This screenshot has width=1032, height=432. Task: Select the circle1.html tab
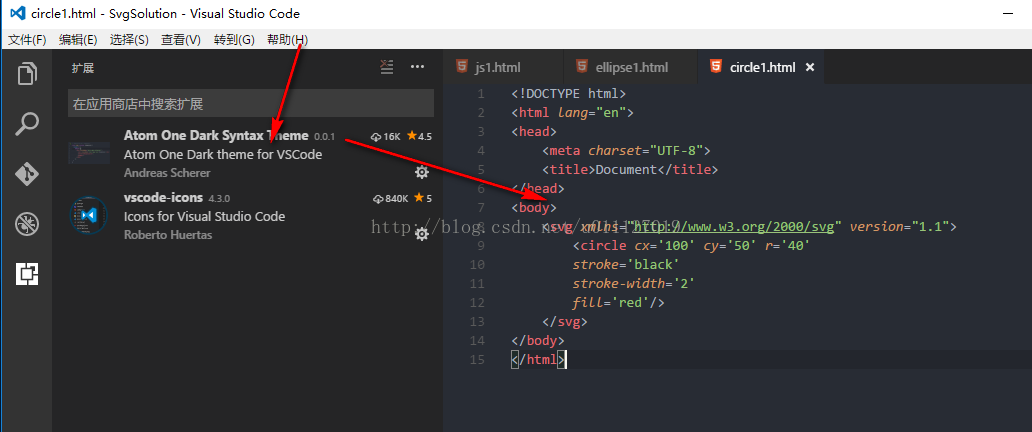(x=761, y=67)
